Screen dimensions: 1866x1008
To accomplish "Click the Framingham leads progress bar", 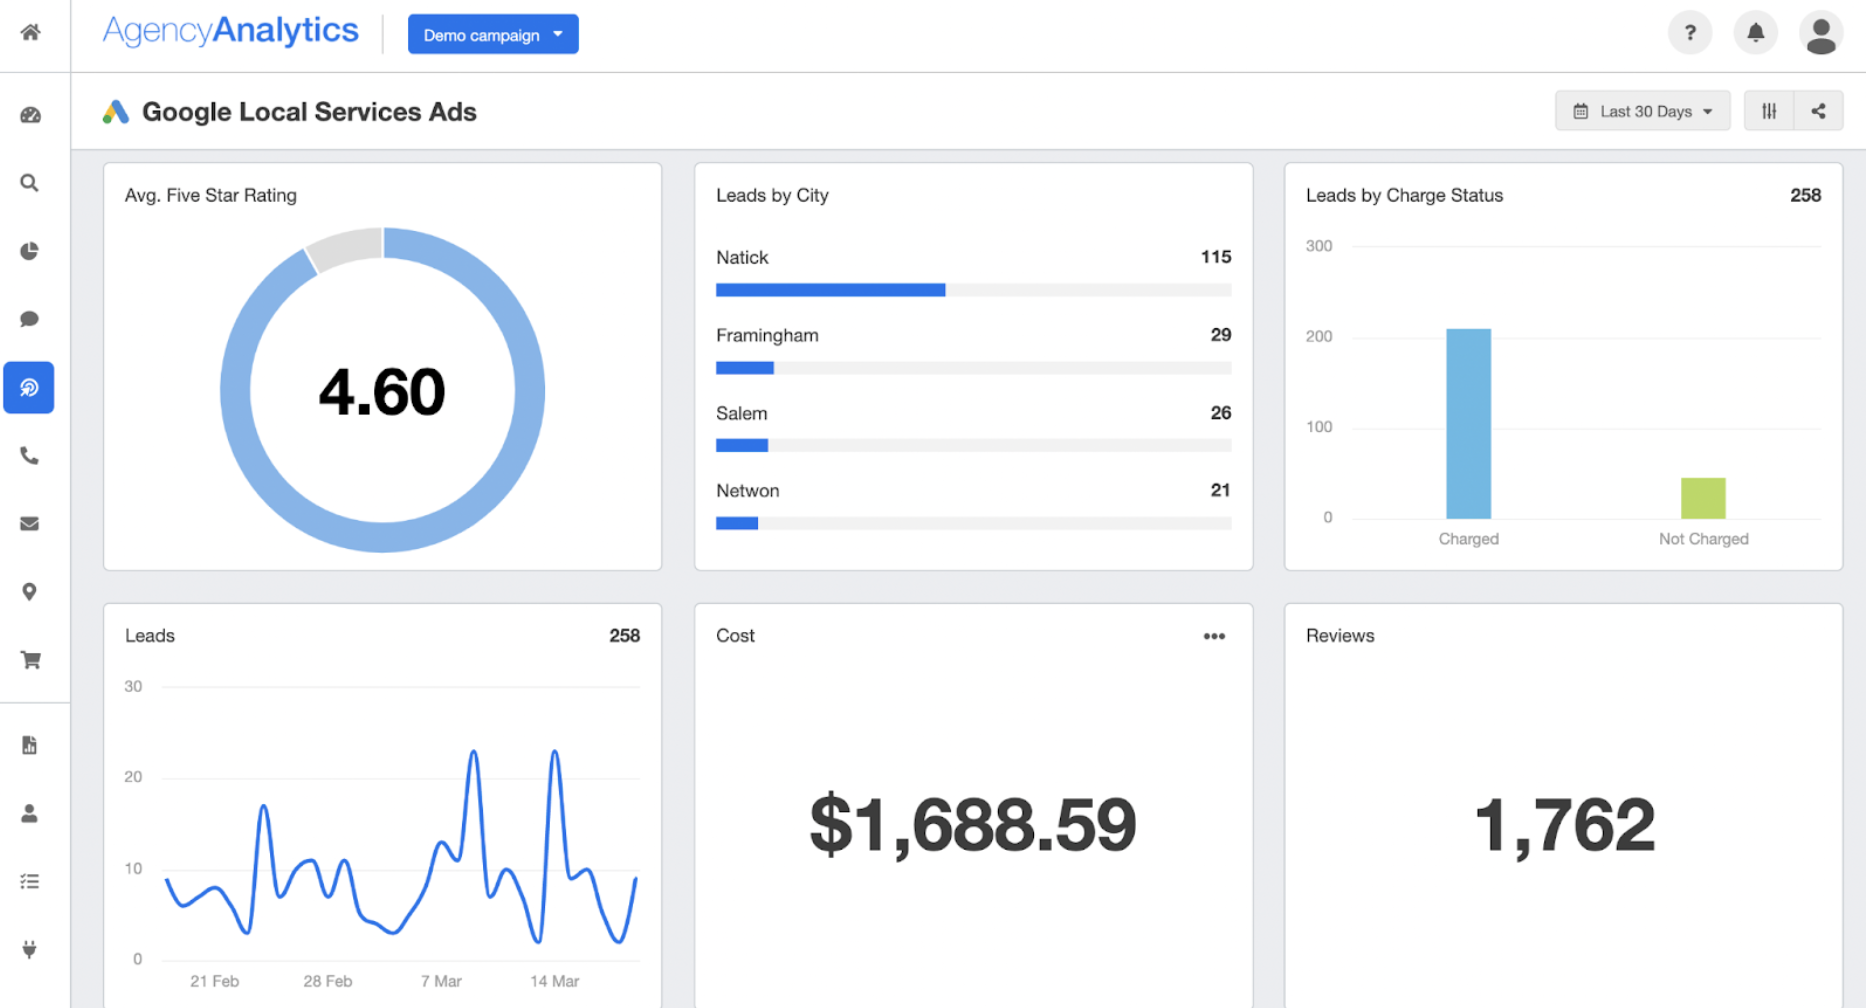I will [x=973, y=368].
